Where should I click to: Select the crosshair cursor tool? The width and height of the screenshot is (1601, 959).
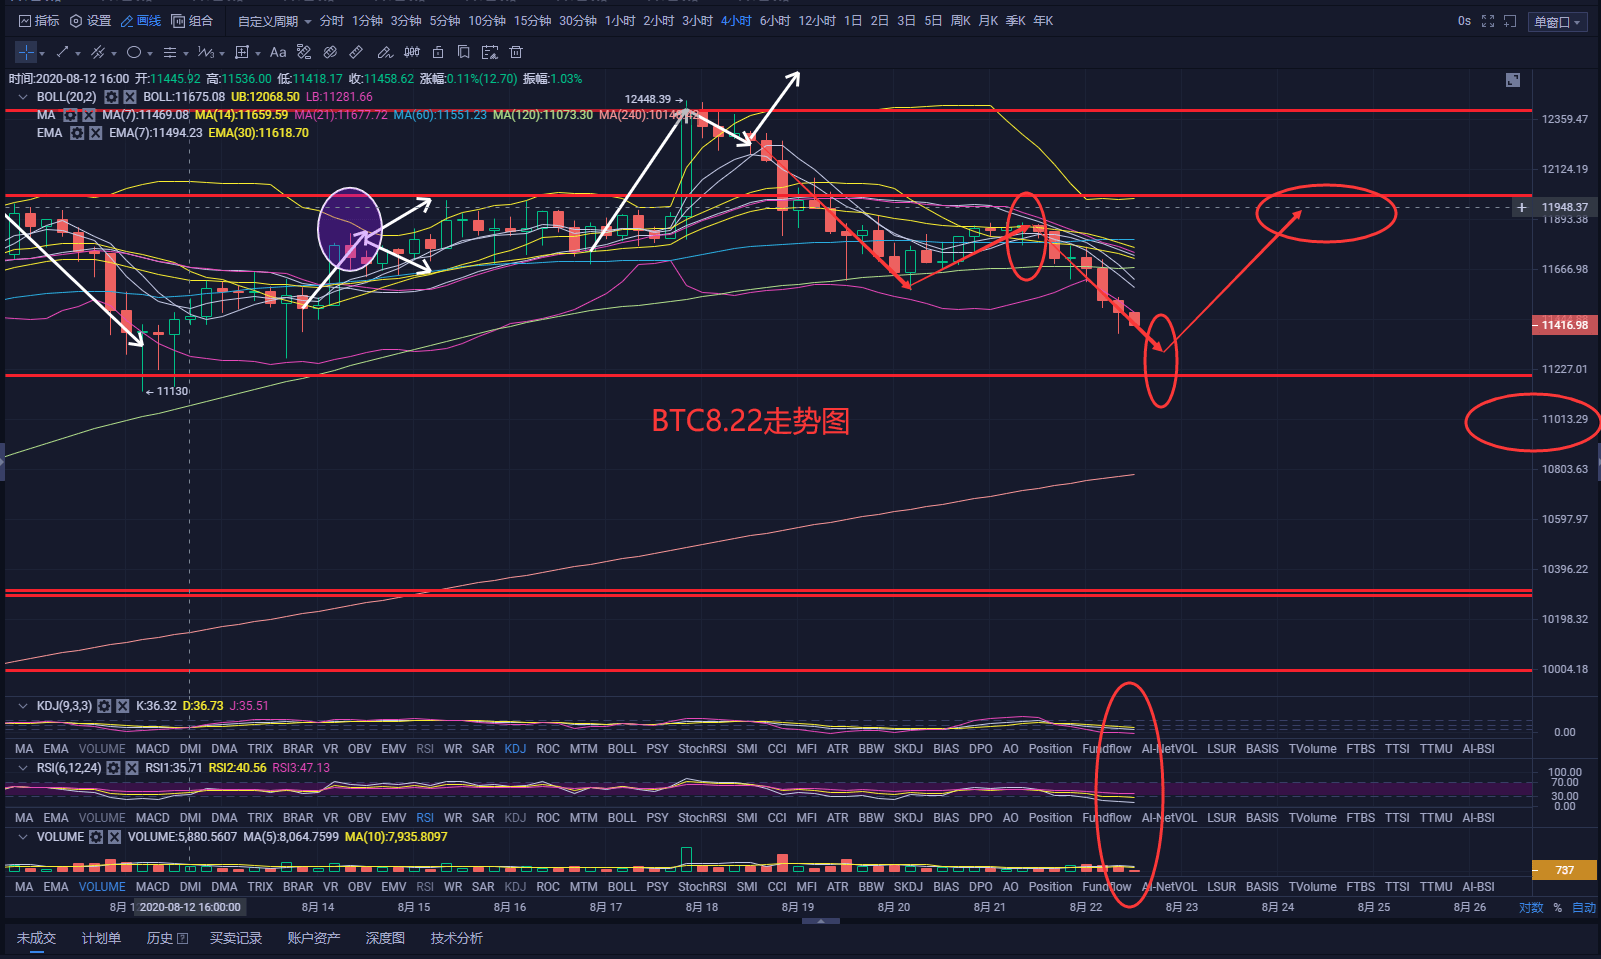26,52
